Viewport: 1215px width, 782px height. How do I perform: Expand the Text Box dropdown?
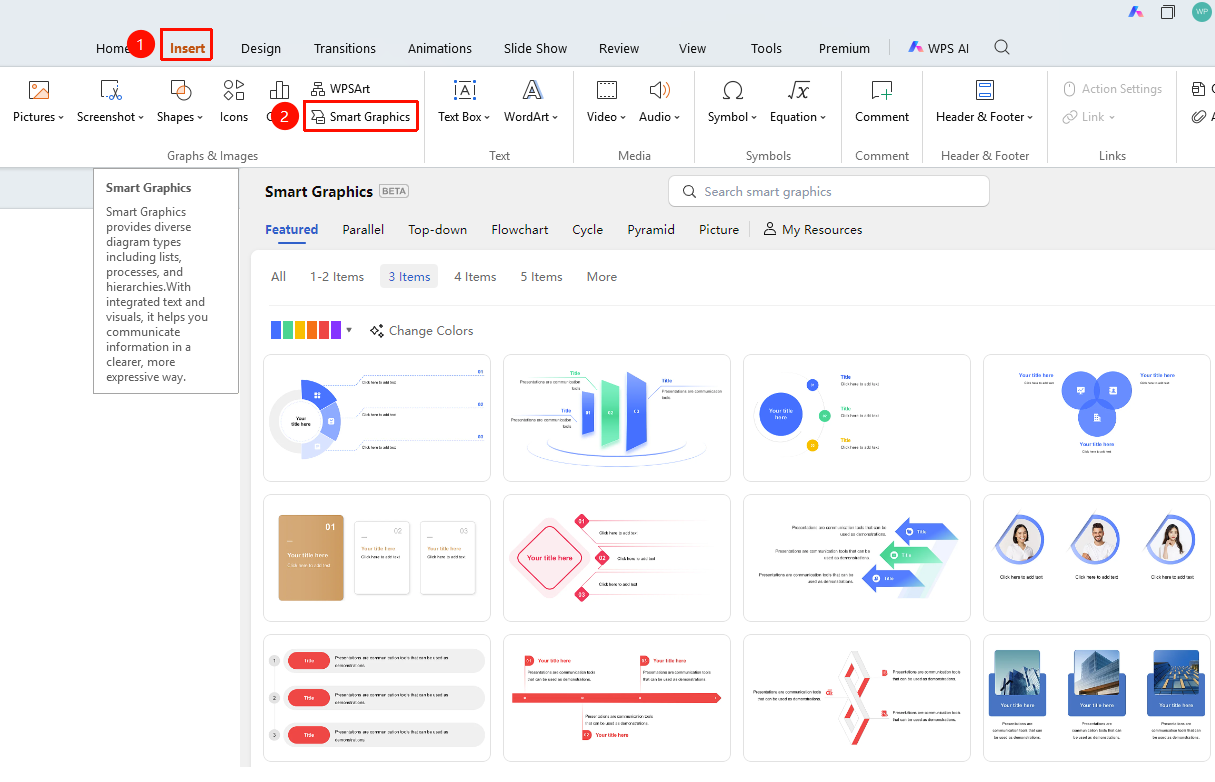click(x=489, y=118)
